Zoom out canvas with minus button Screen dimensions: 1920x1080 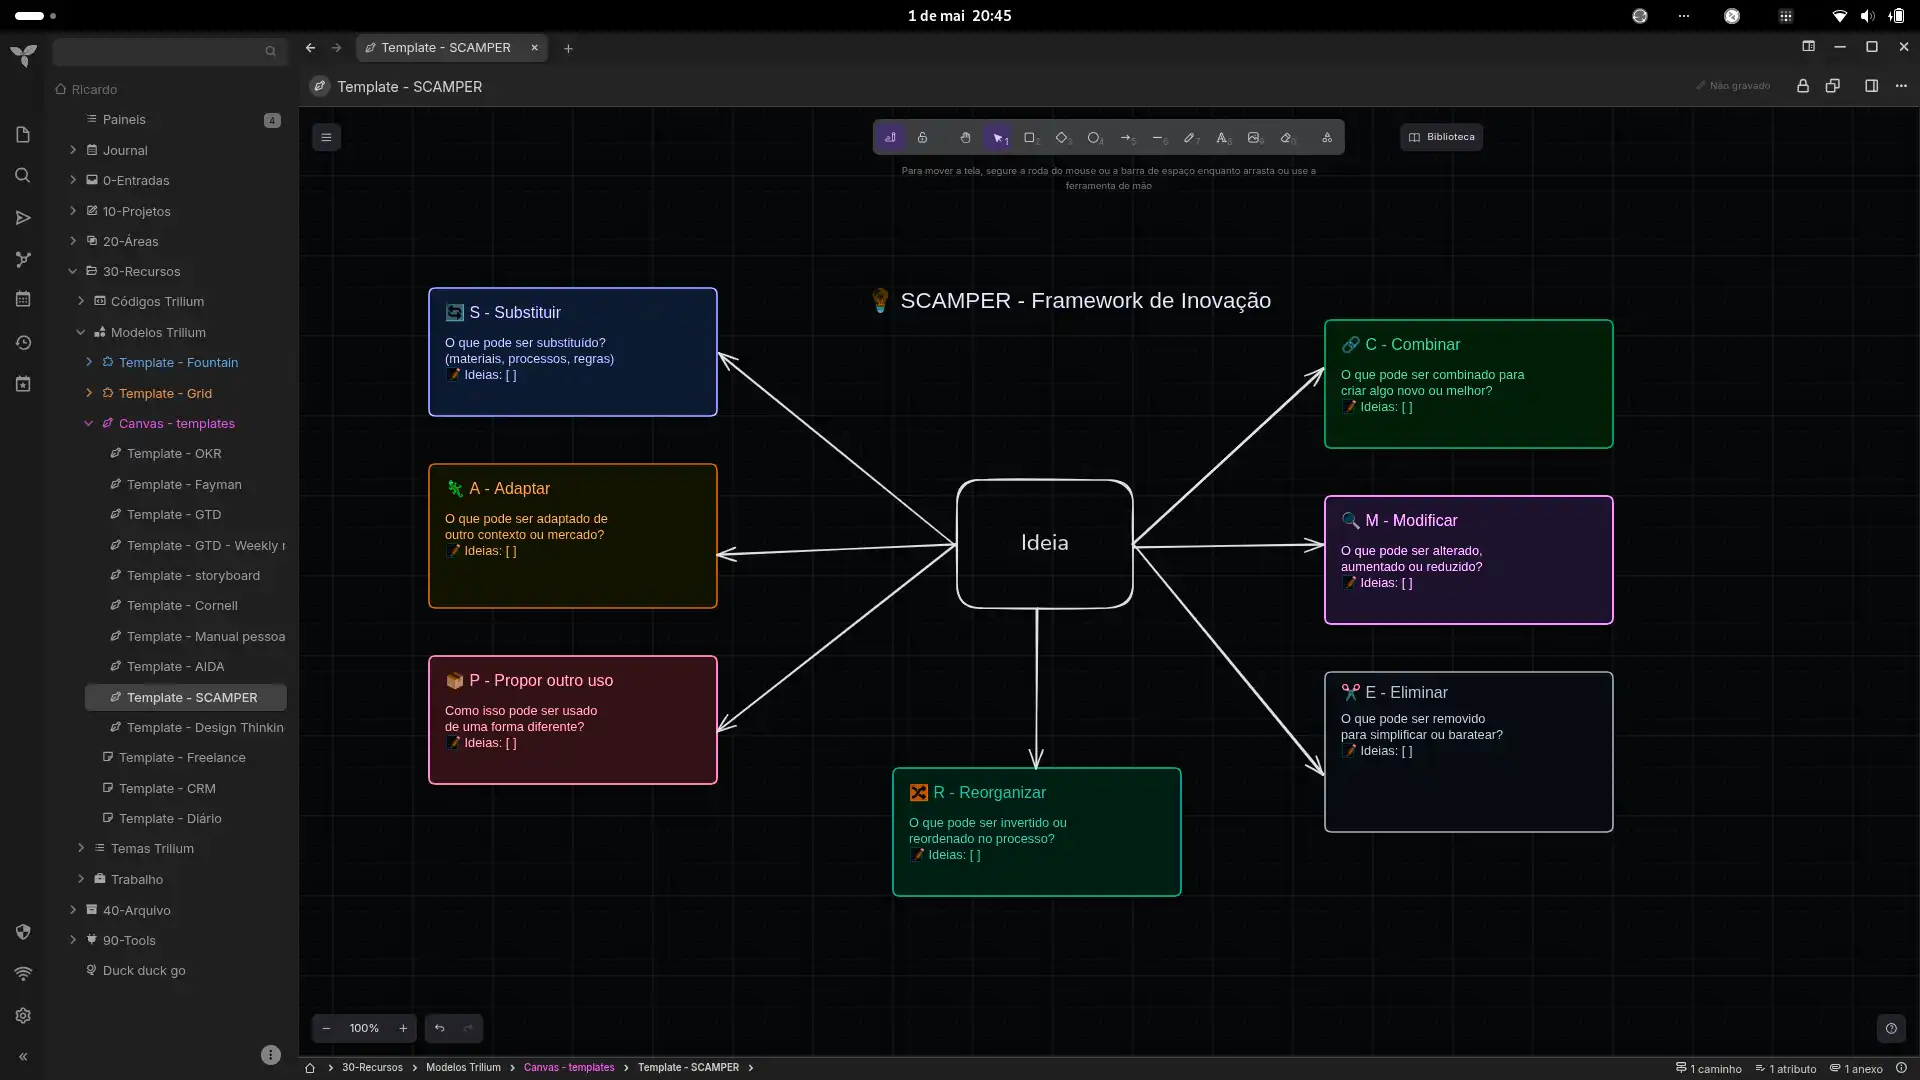(x=326, y=1028)
